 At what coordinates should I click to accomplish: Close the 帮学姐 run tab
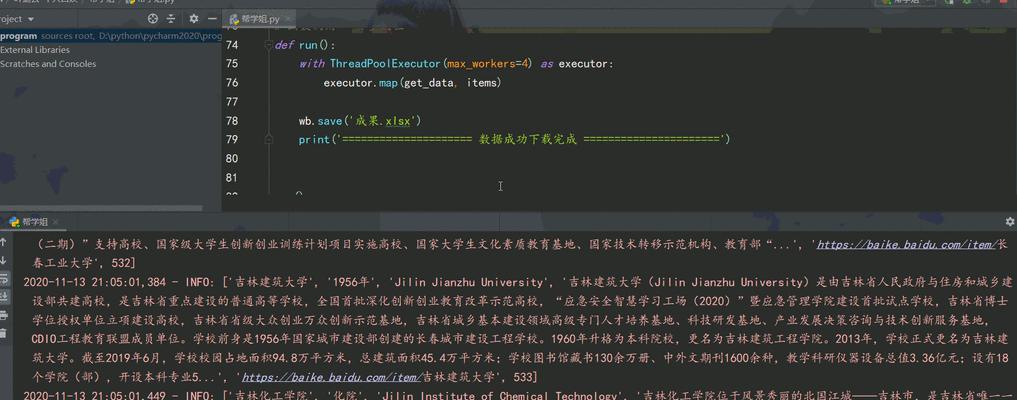pyautogui.click(x=55, y=222)
